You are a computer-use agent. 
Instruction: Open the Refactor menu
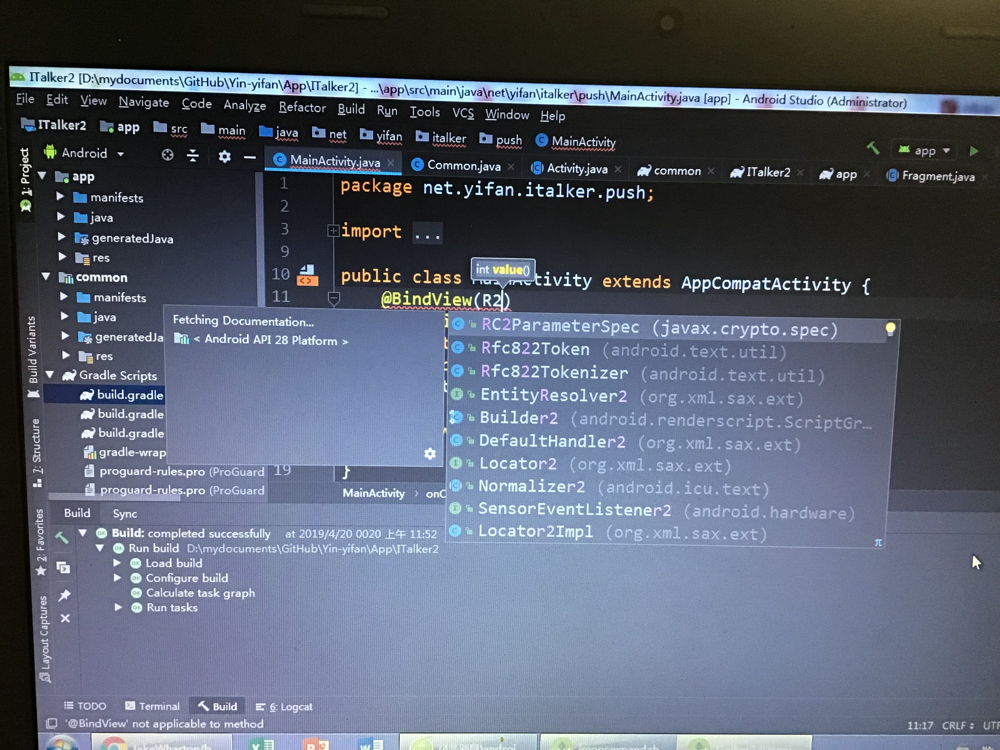(302, 107)
